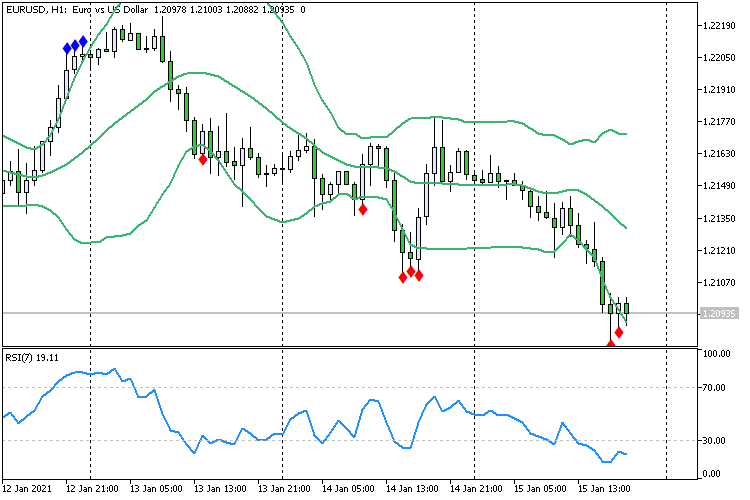This screenshot has width=750, height=500.
Task: Select the middle blue diamond signal marker
Action: coord(75,46)
